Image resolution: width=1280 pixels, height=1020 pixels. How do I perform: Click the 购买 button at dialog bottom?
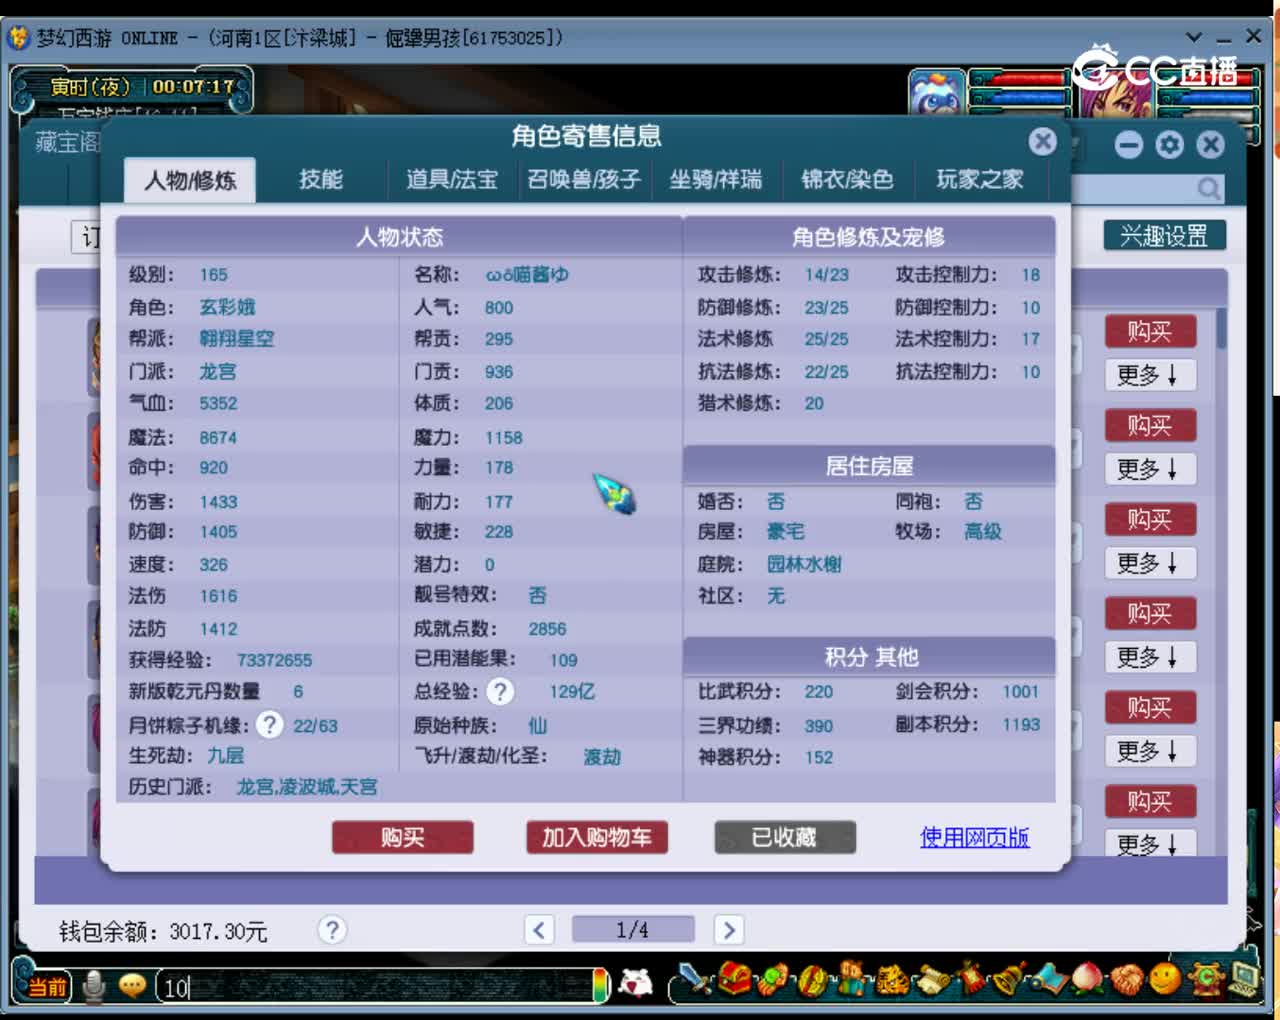402,837
